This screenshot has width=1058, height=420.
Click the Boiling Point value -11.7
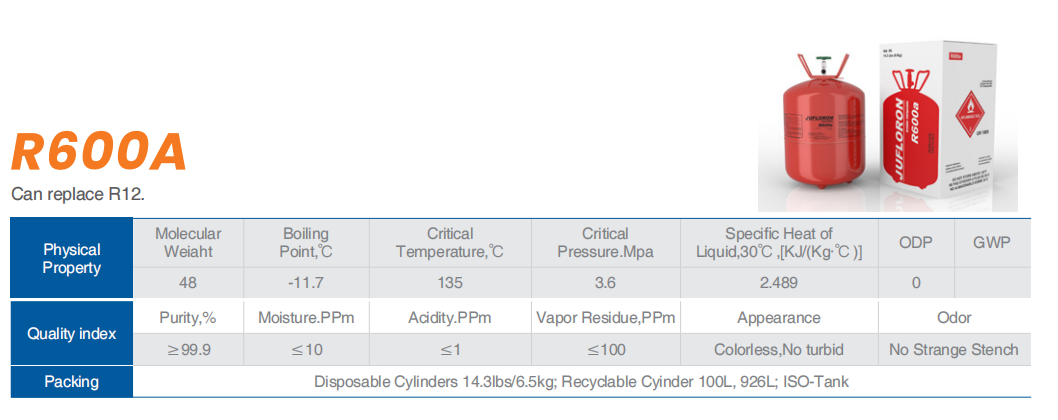pos(305,282)
